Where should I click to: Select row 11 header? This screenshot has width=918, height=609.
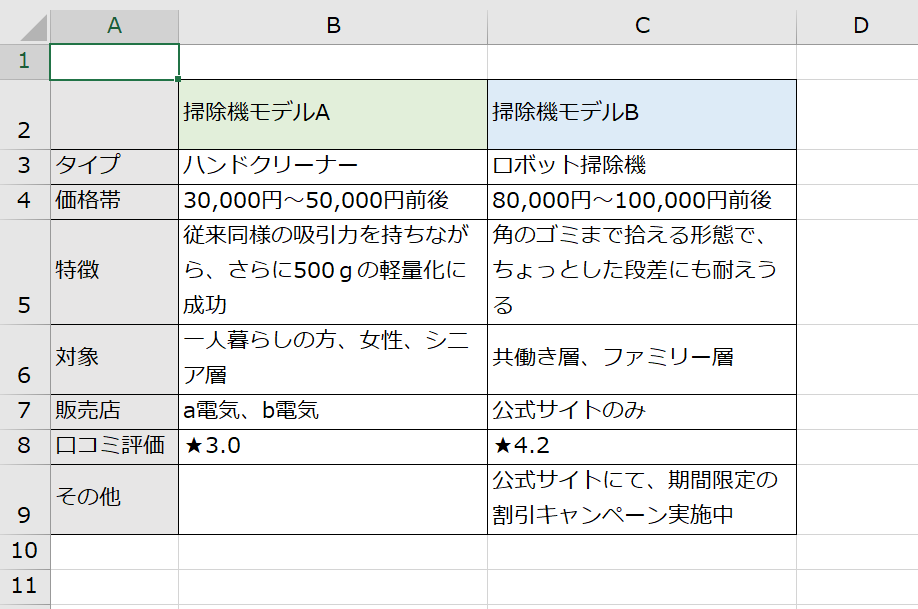25,586
